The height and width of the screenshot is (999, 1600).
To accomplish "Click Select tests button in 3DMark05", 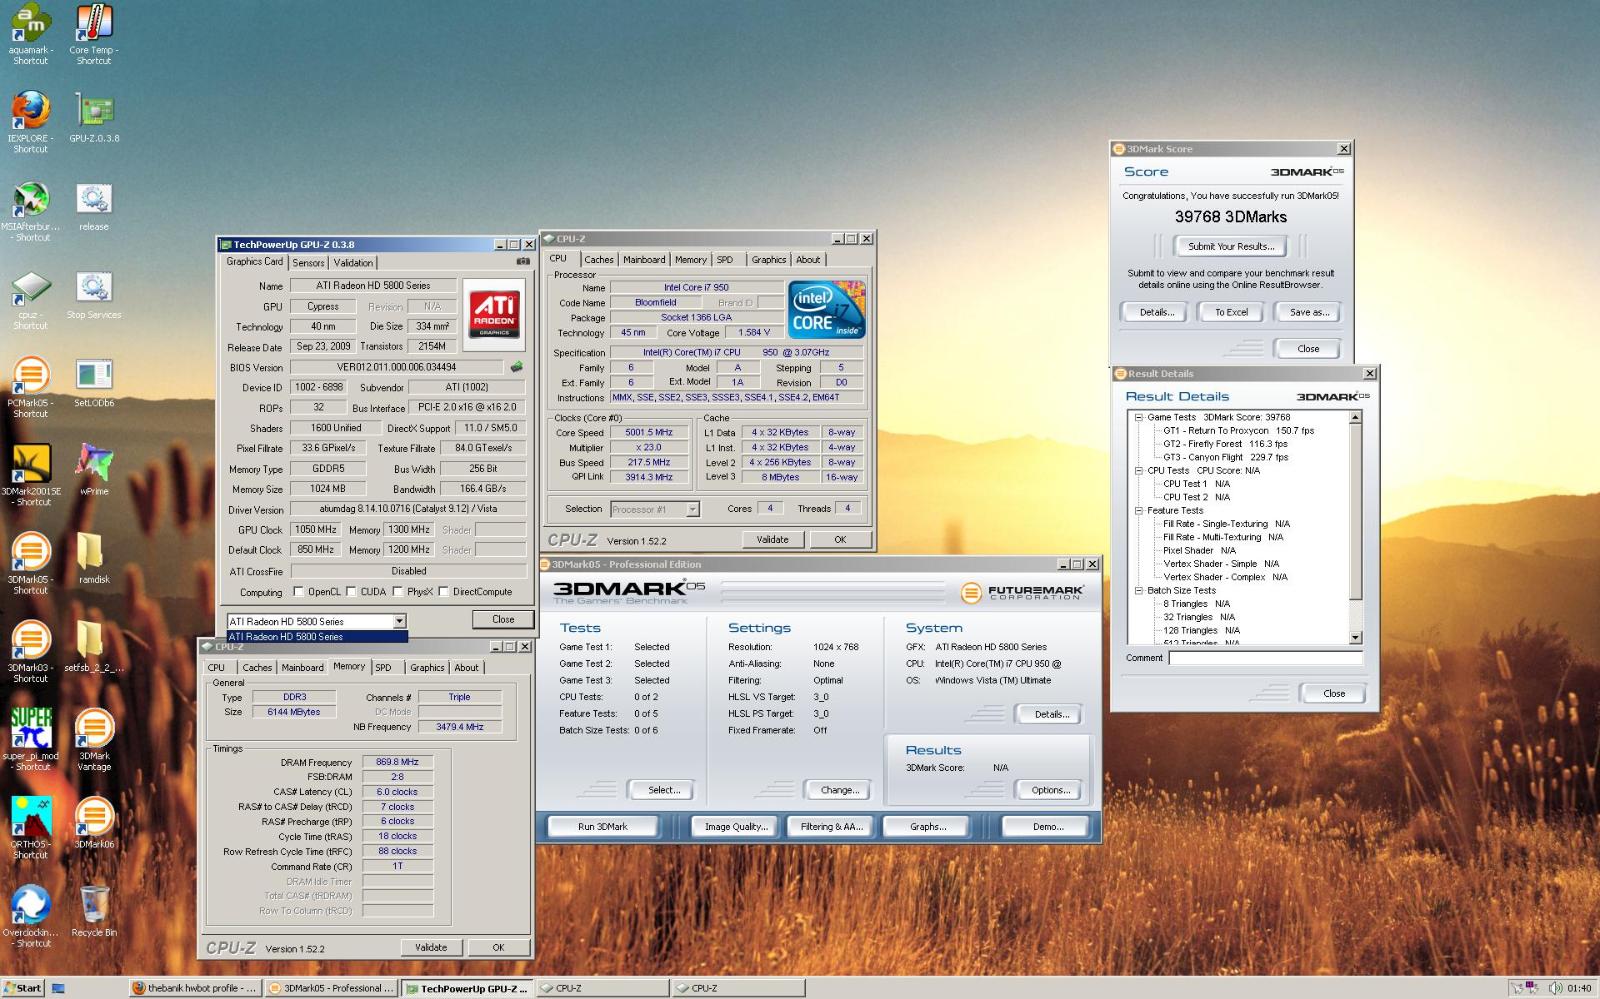I will (664, 790).
